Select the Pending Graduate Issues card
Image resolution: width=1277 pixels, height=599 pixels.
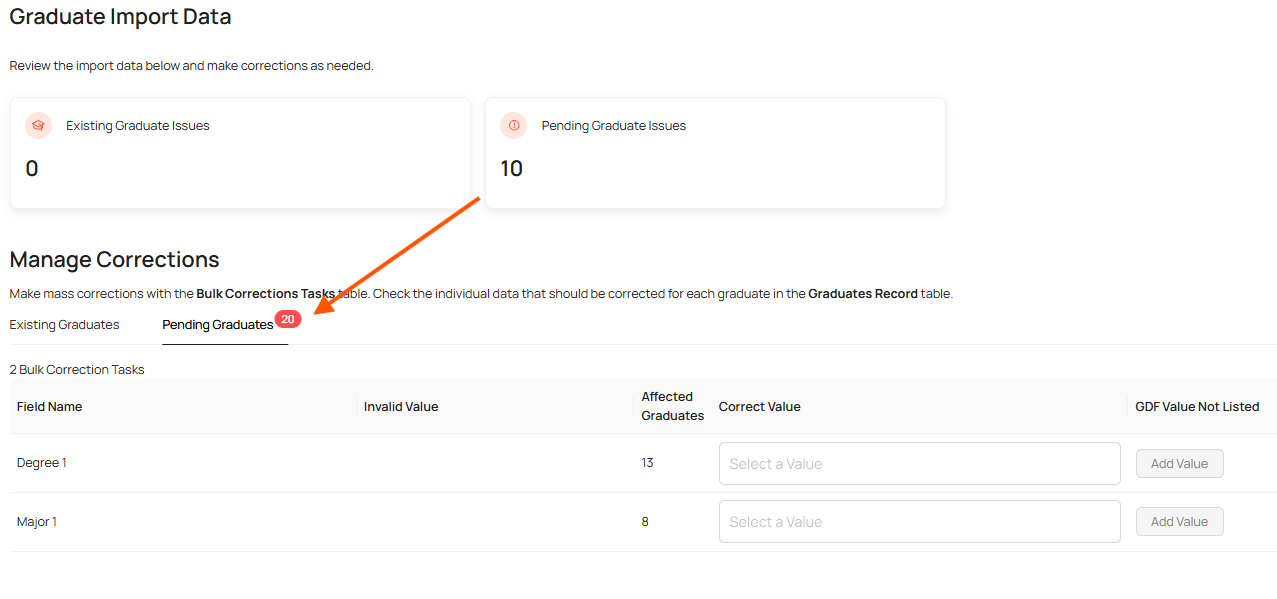tap(715, 153)
